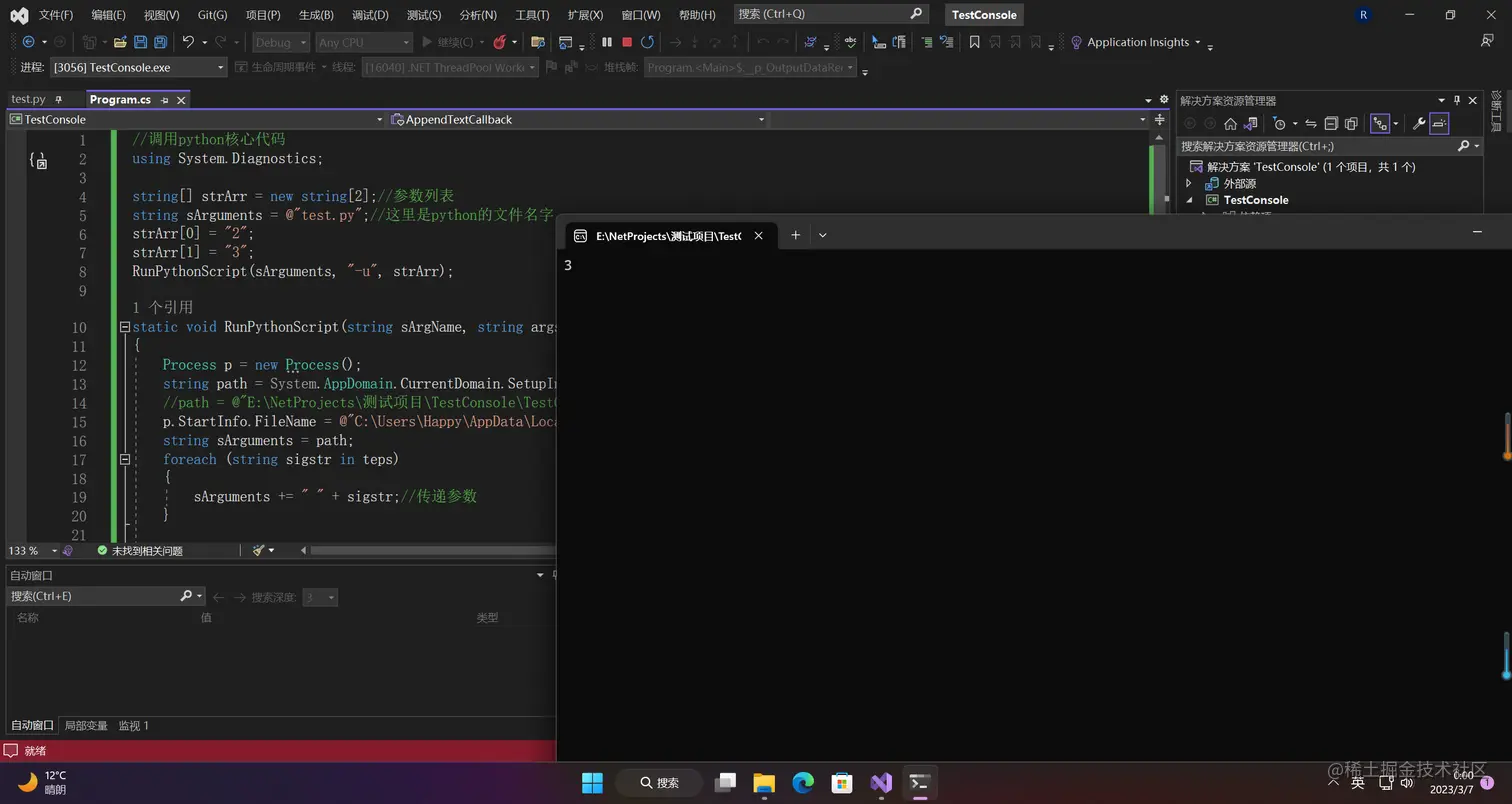Open the 文件(F) menu
The image size is (1512, 804).
(56, 15)
